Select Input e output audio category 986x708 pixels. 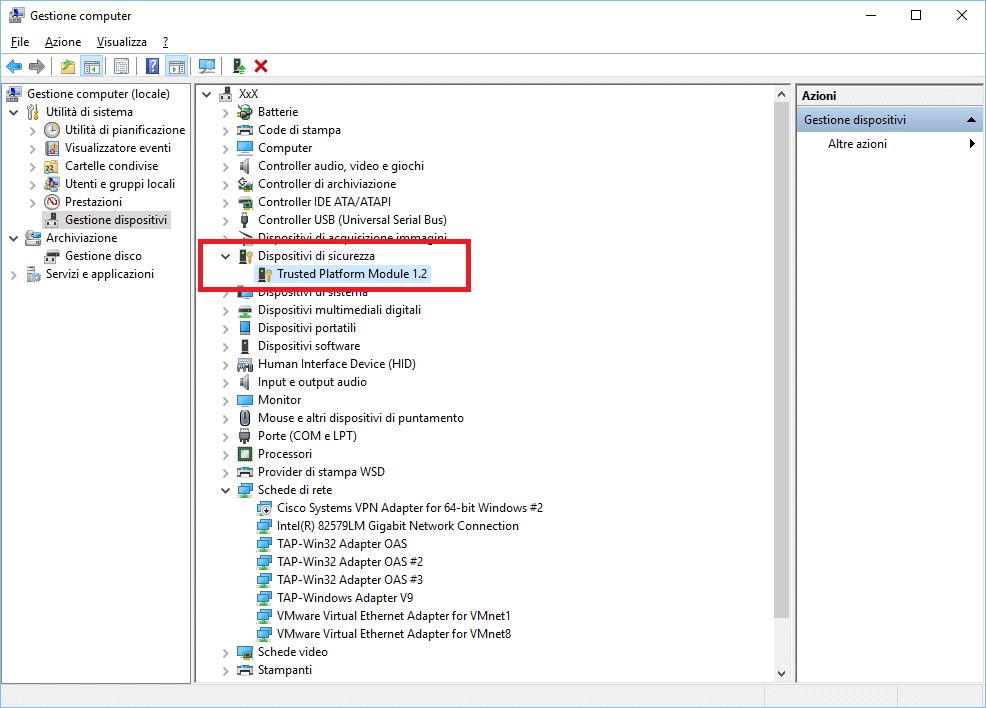point(312,382)
